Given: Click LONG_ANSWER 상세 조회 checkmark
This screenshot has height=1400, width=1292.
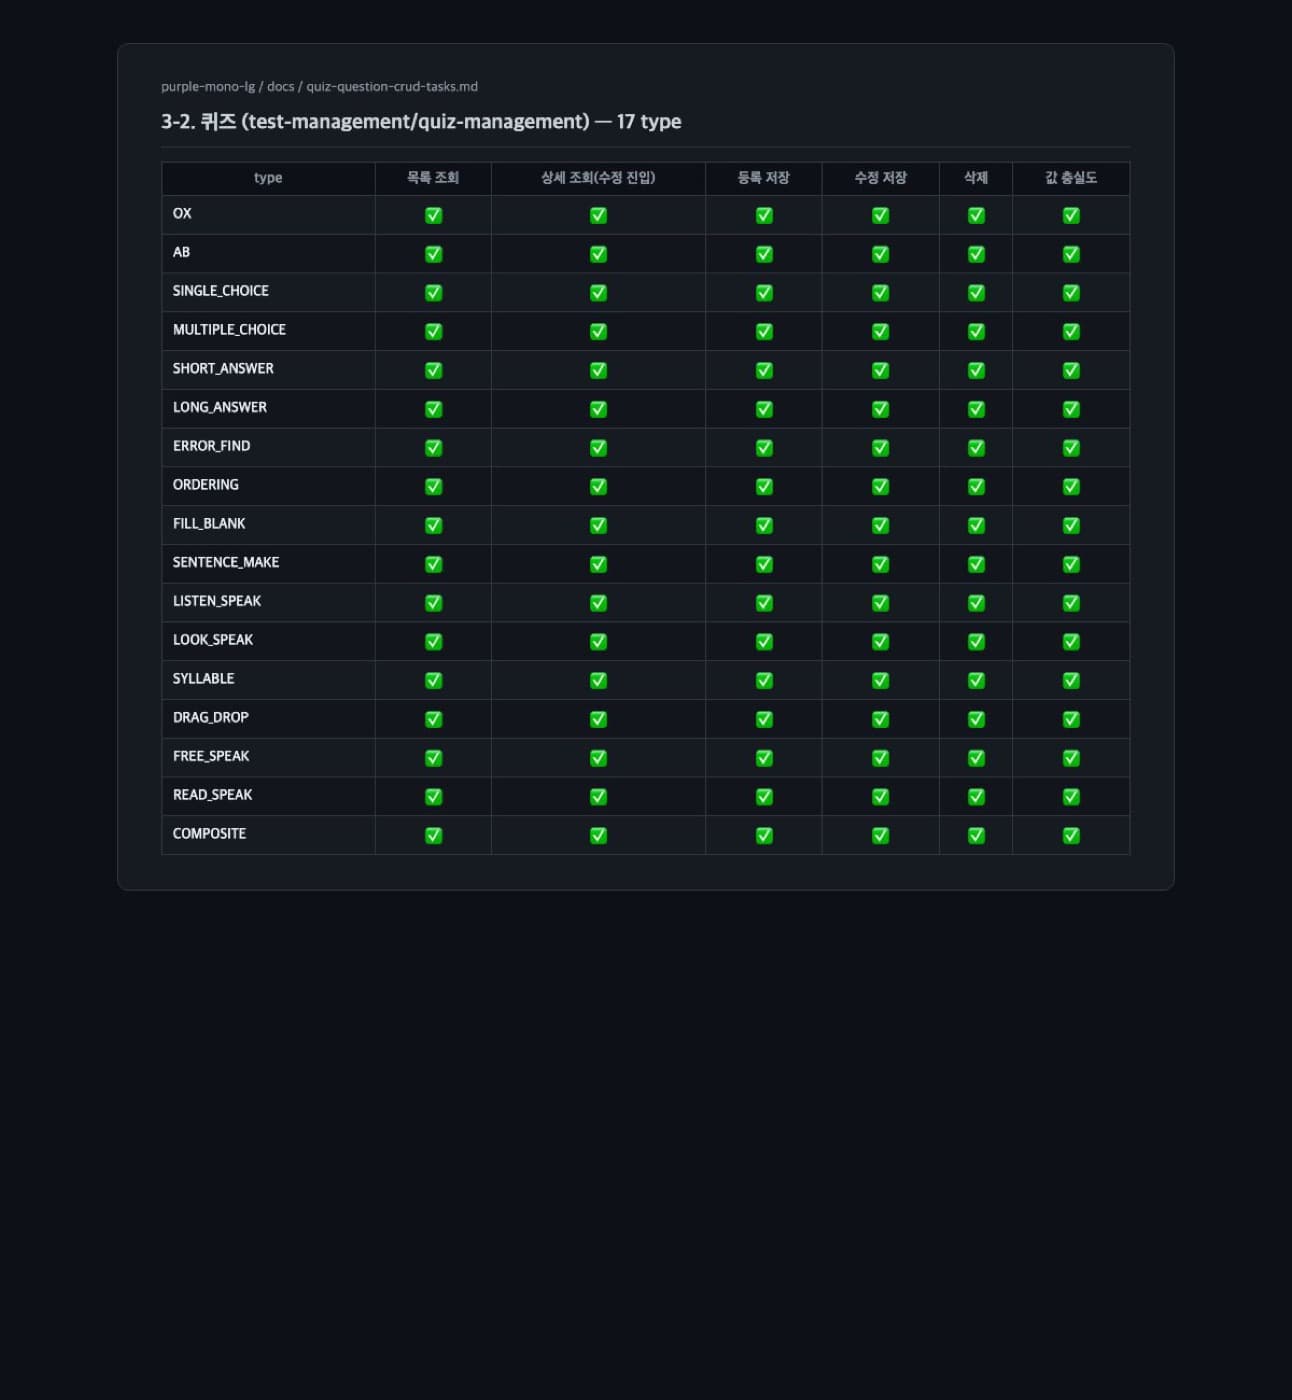Looking at the screenshot, I should click(598, 409).
